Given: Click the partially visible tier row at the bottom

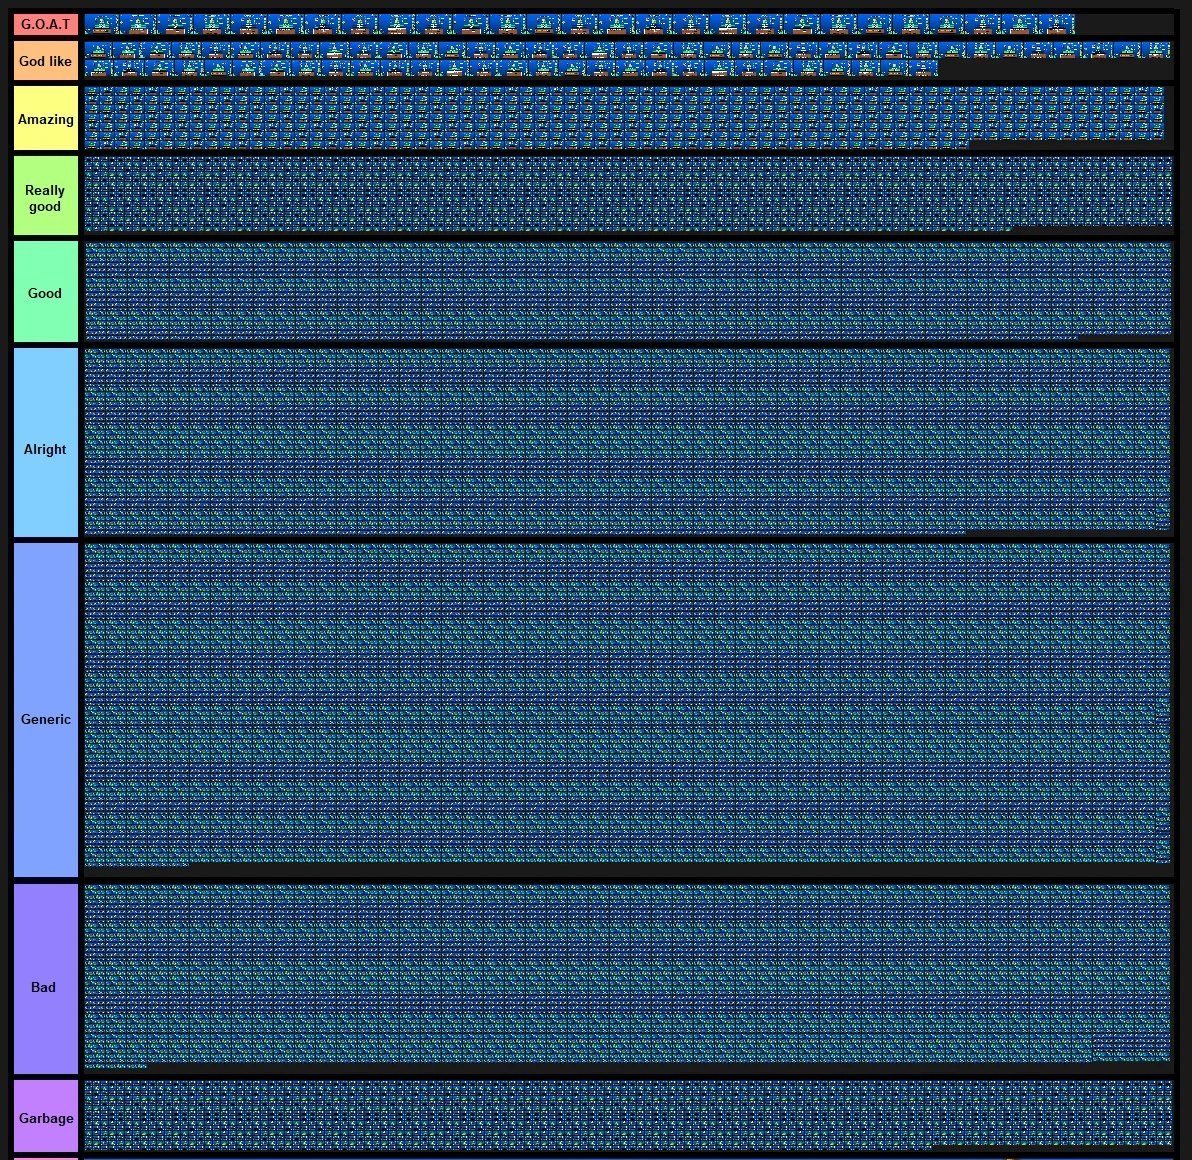Looking at the screenshot, I should pos(600,1156).
